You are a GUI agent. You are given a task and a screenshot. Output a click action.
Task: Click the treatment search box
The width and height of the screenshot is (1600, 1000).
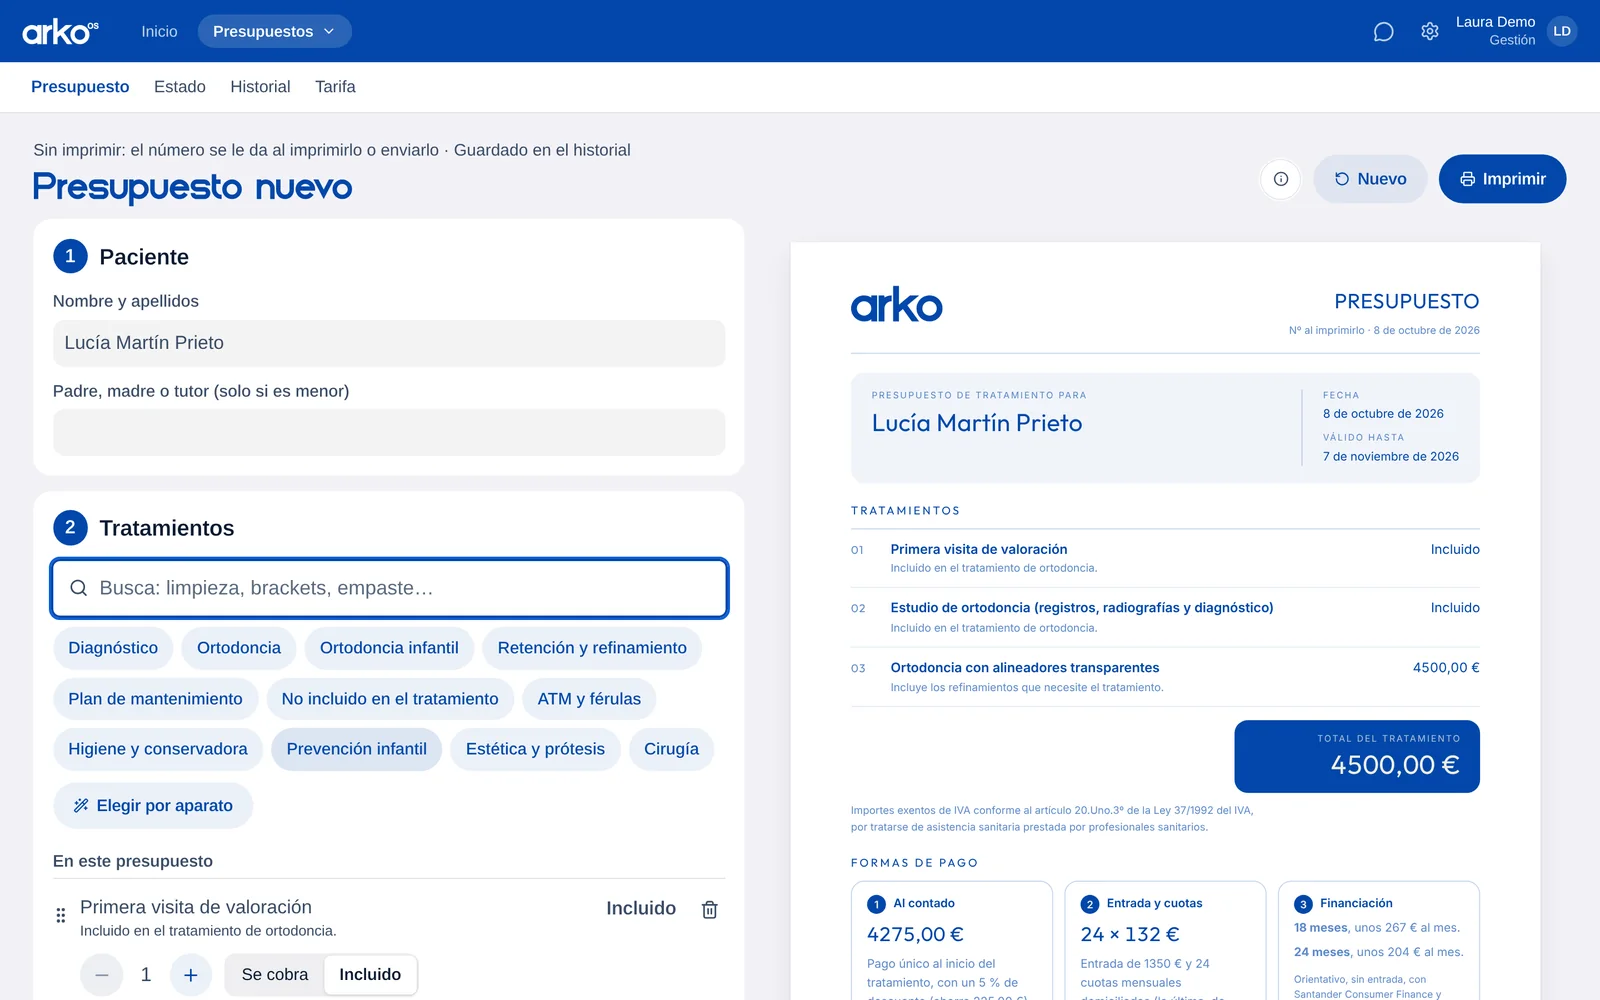click(389, 588)
